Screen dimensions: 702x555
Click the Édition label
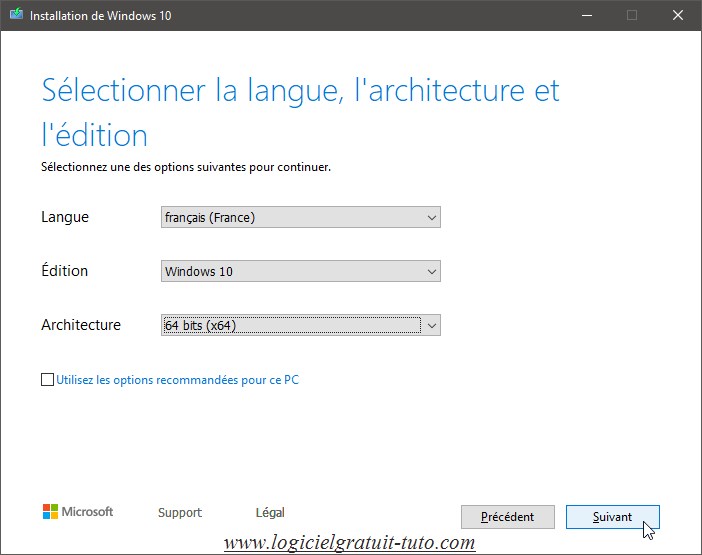[x=64, y=270]
